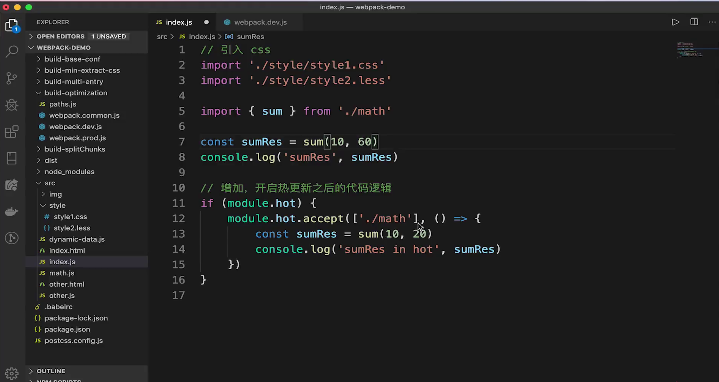
Task: Open the Run and Debug bug icon
Action: [x=11, y=105]
